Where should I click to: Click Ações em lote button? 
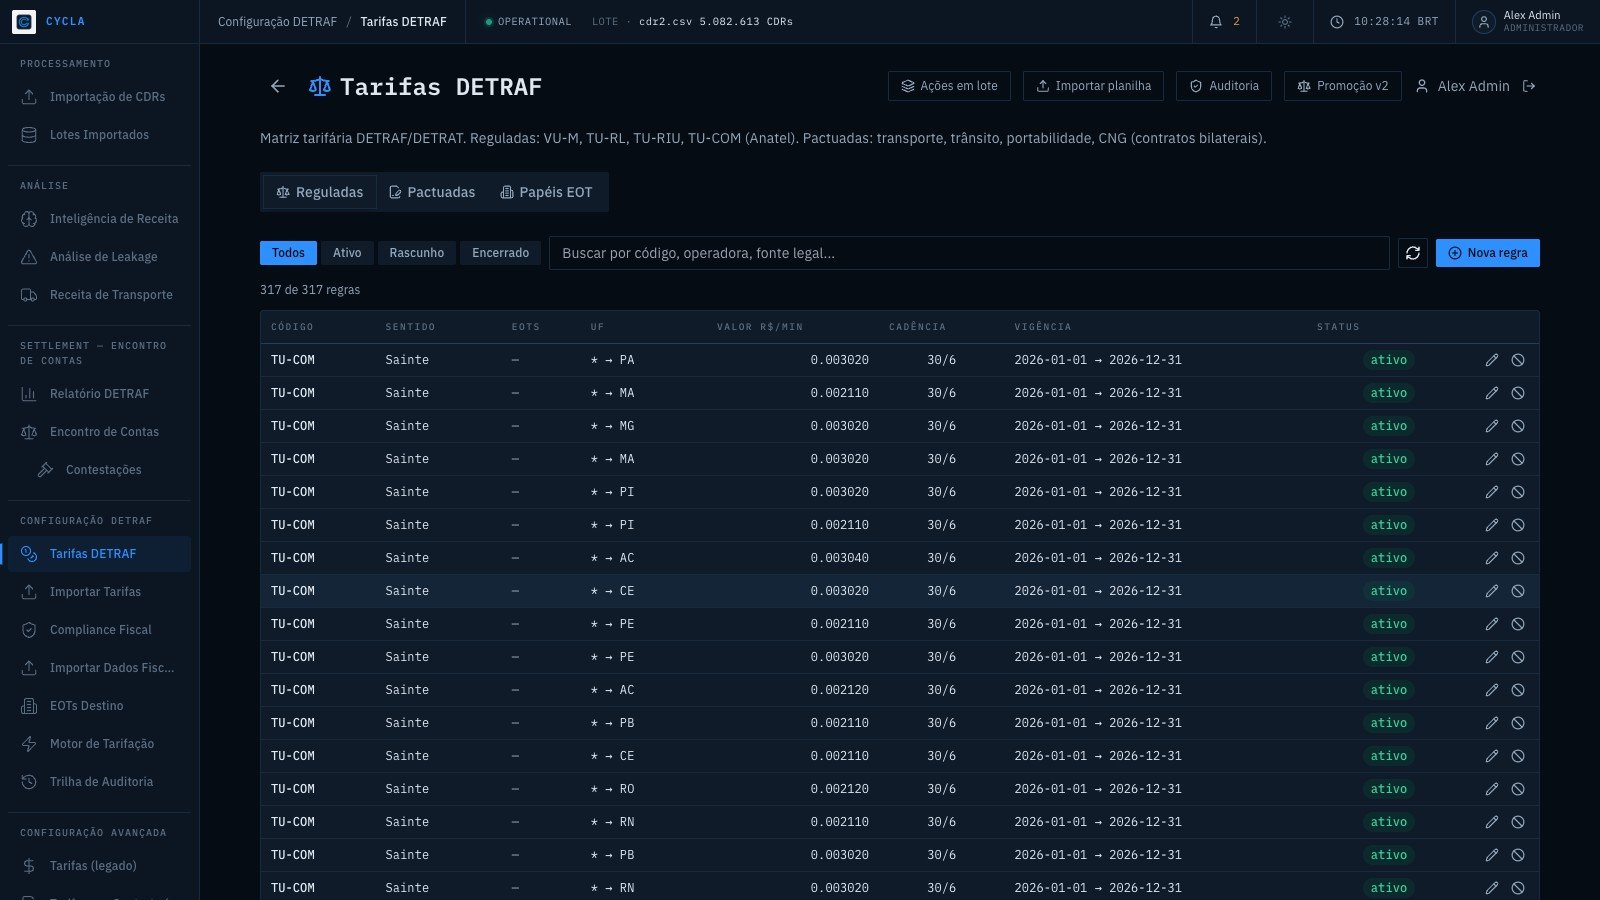tap(949, 86)
